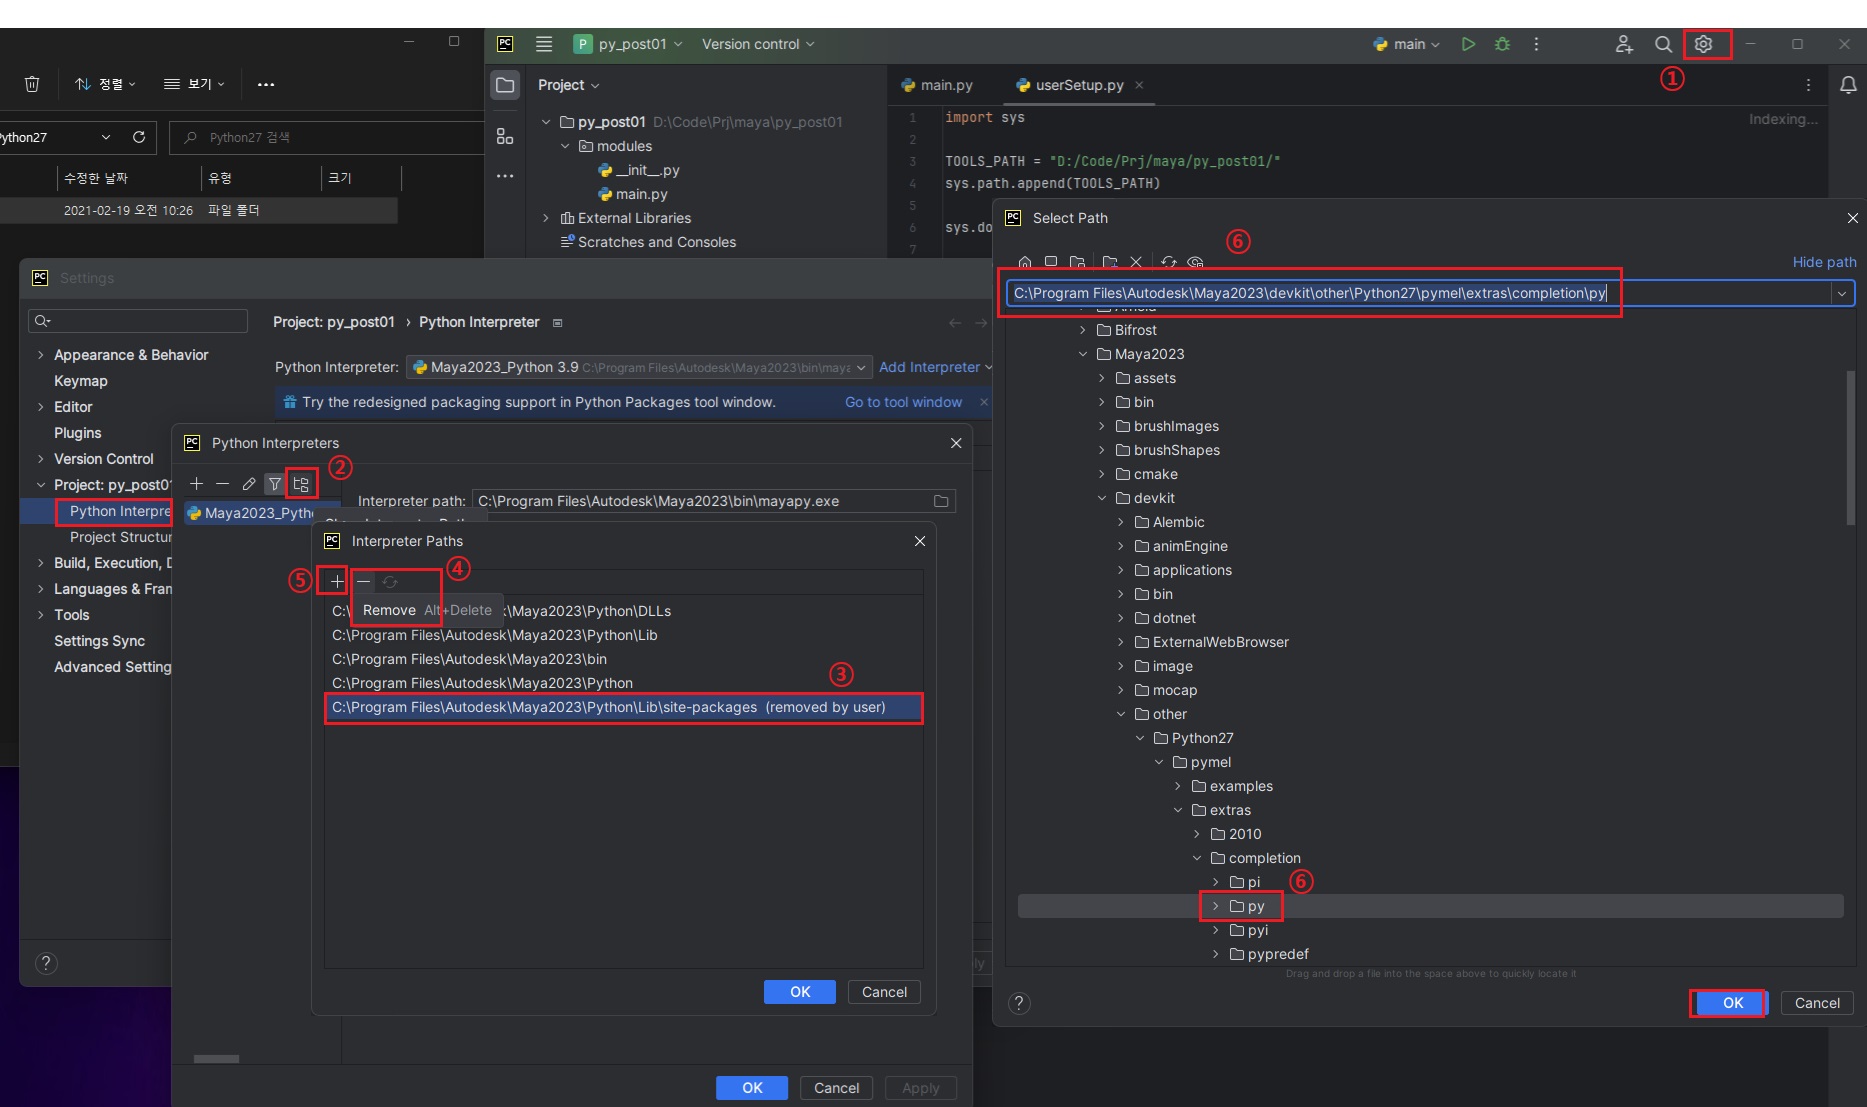Click the trash icon in file explorer

click(x=32, y=84)
